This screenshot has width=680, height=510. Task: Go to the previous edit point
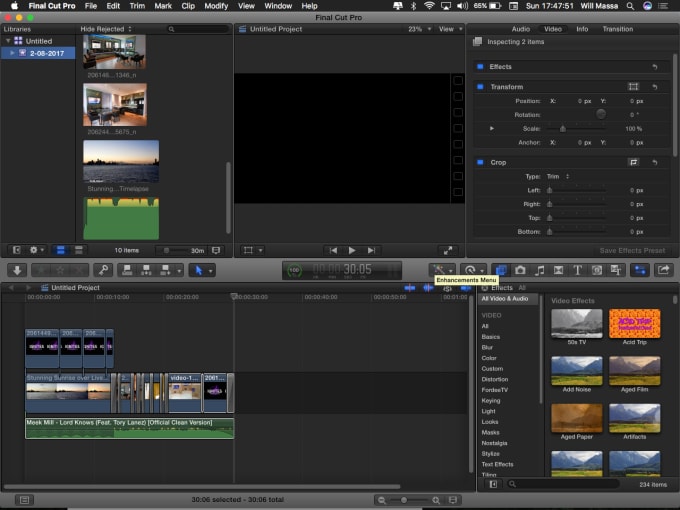tap(333, 250)
